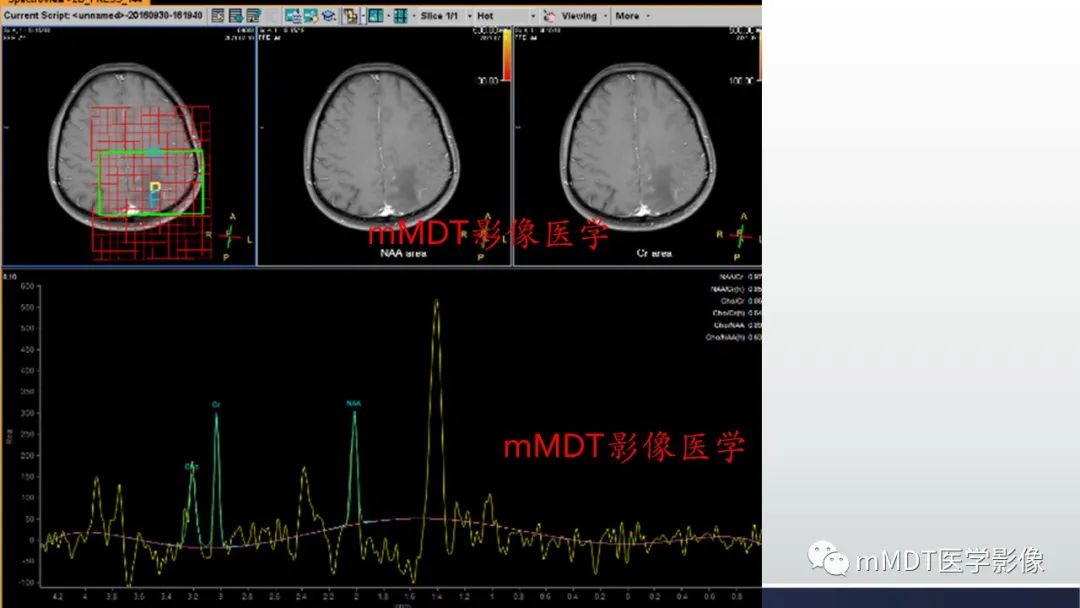
Task: Click the 600 label on the vertical axis
Action: [x=27, y=286]
